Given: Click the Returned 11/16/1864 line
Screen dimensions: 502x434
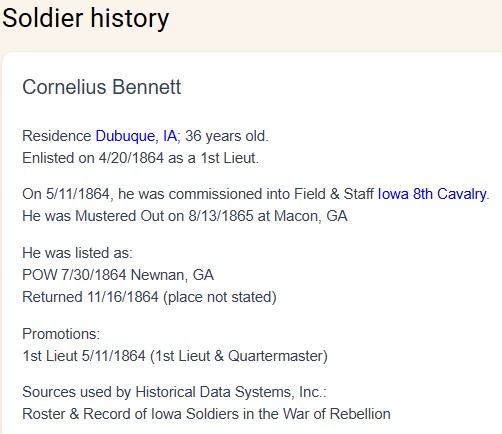Looking at the screenshot, I should pos(149,297).
